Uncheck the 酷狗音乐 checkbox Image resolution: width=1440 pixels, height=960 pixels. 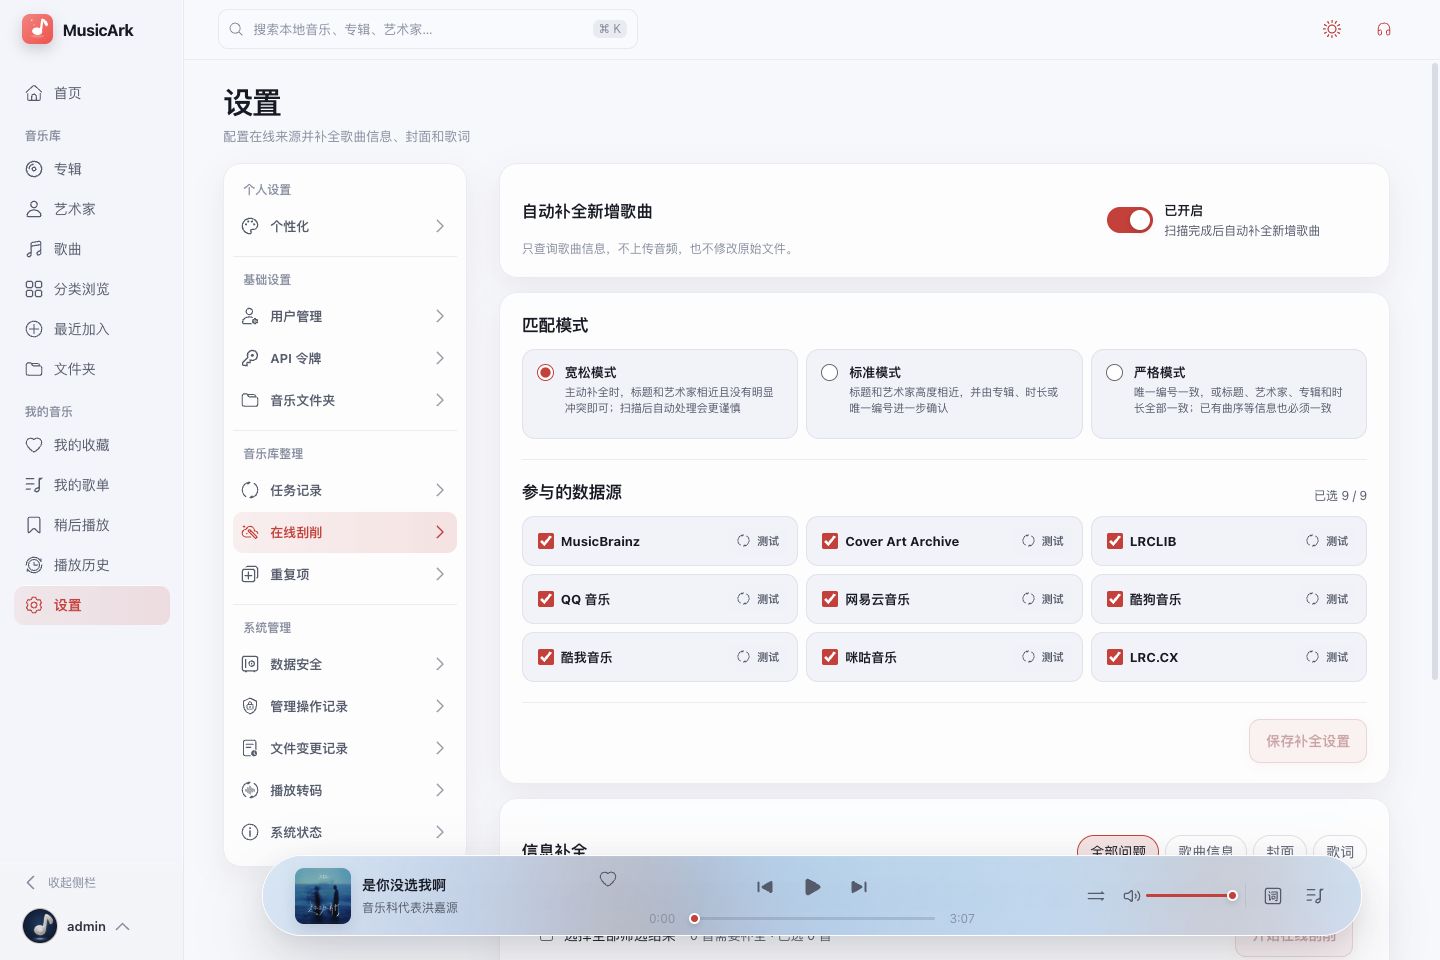(x=1115, y=599)
